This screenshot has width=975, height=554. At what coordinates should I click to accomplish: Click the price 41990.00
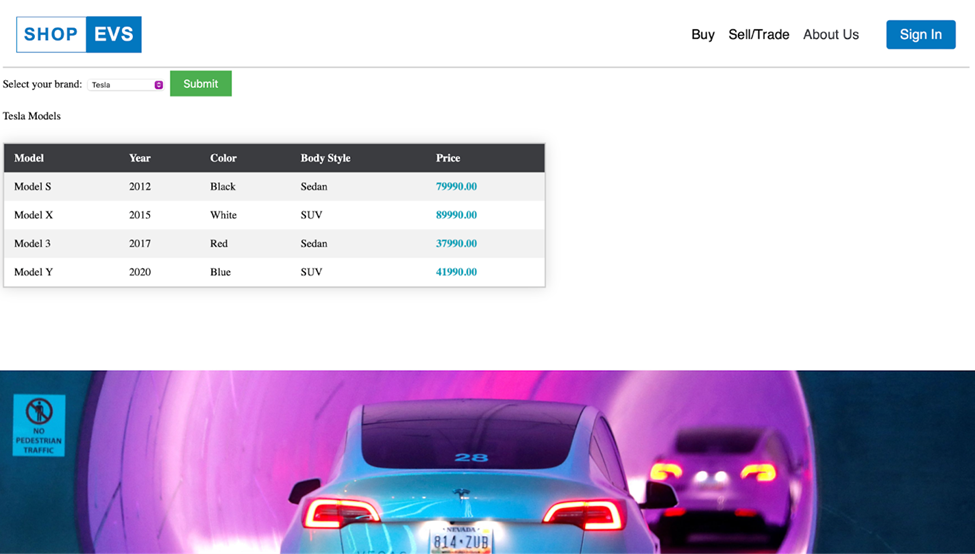[x=456, y=272]
